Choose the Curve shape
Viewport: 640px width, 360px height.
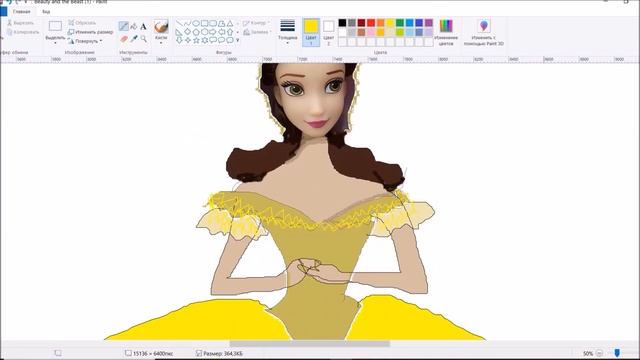pyautogui.click(x=187, y=23)
